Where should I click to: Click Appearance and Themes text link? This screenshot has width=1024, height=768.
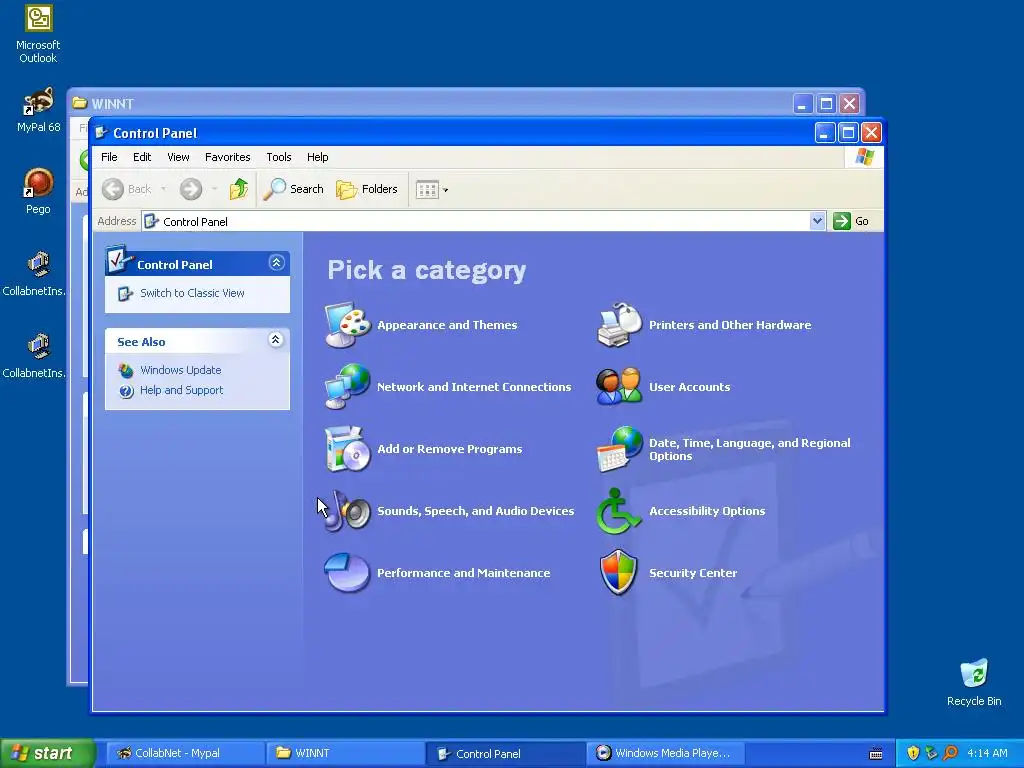[x=447, y=325]
